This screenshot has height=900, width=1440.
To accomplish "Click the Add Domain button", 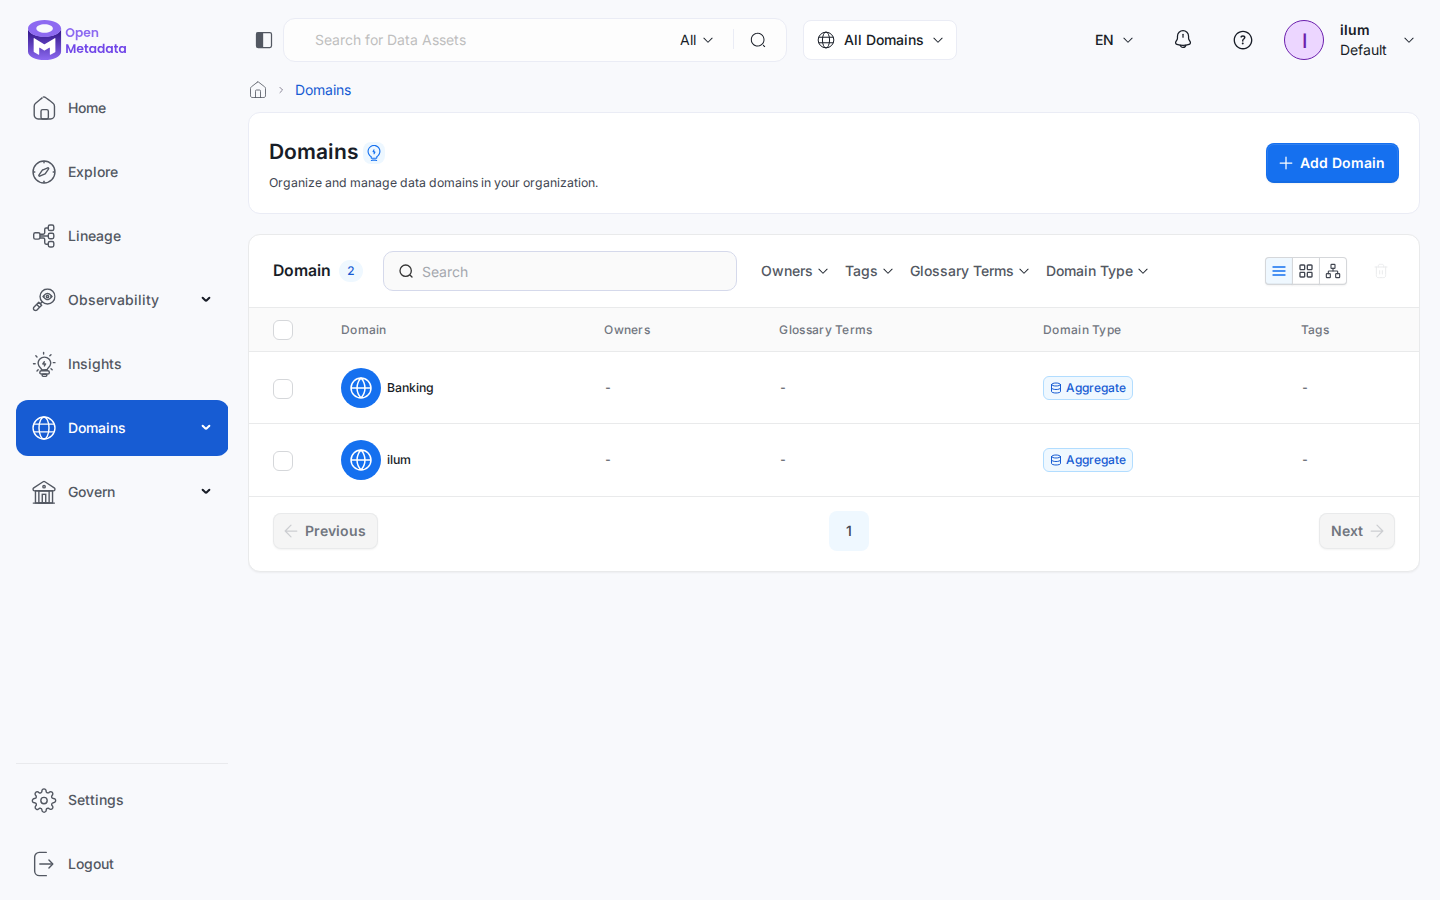I will coord(1332,163).
